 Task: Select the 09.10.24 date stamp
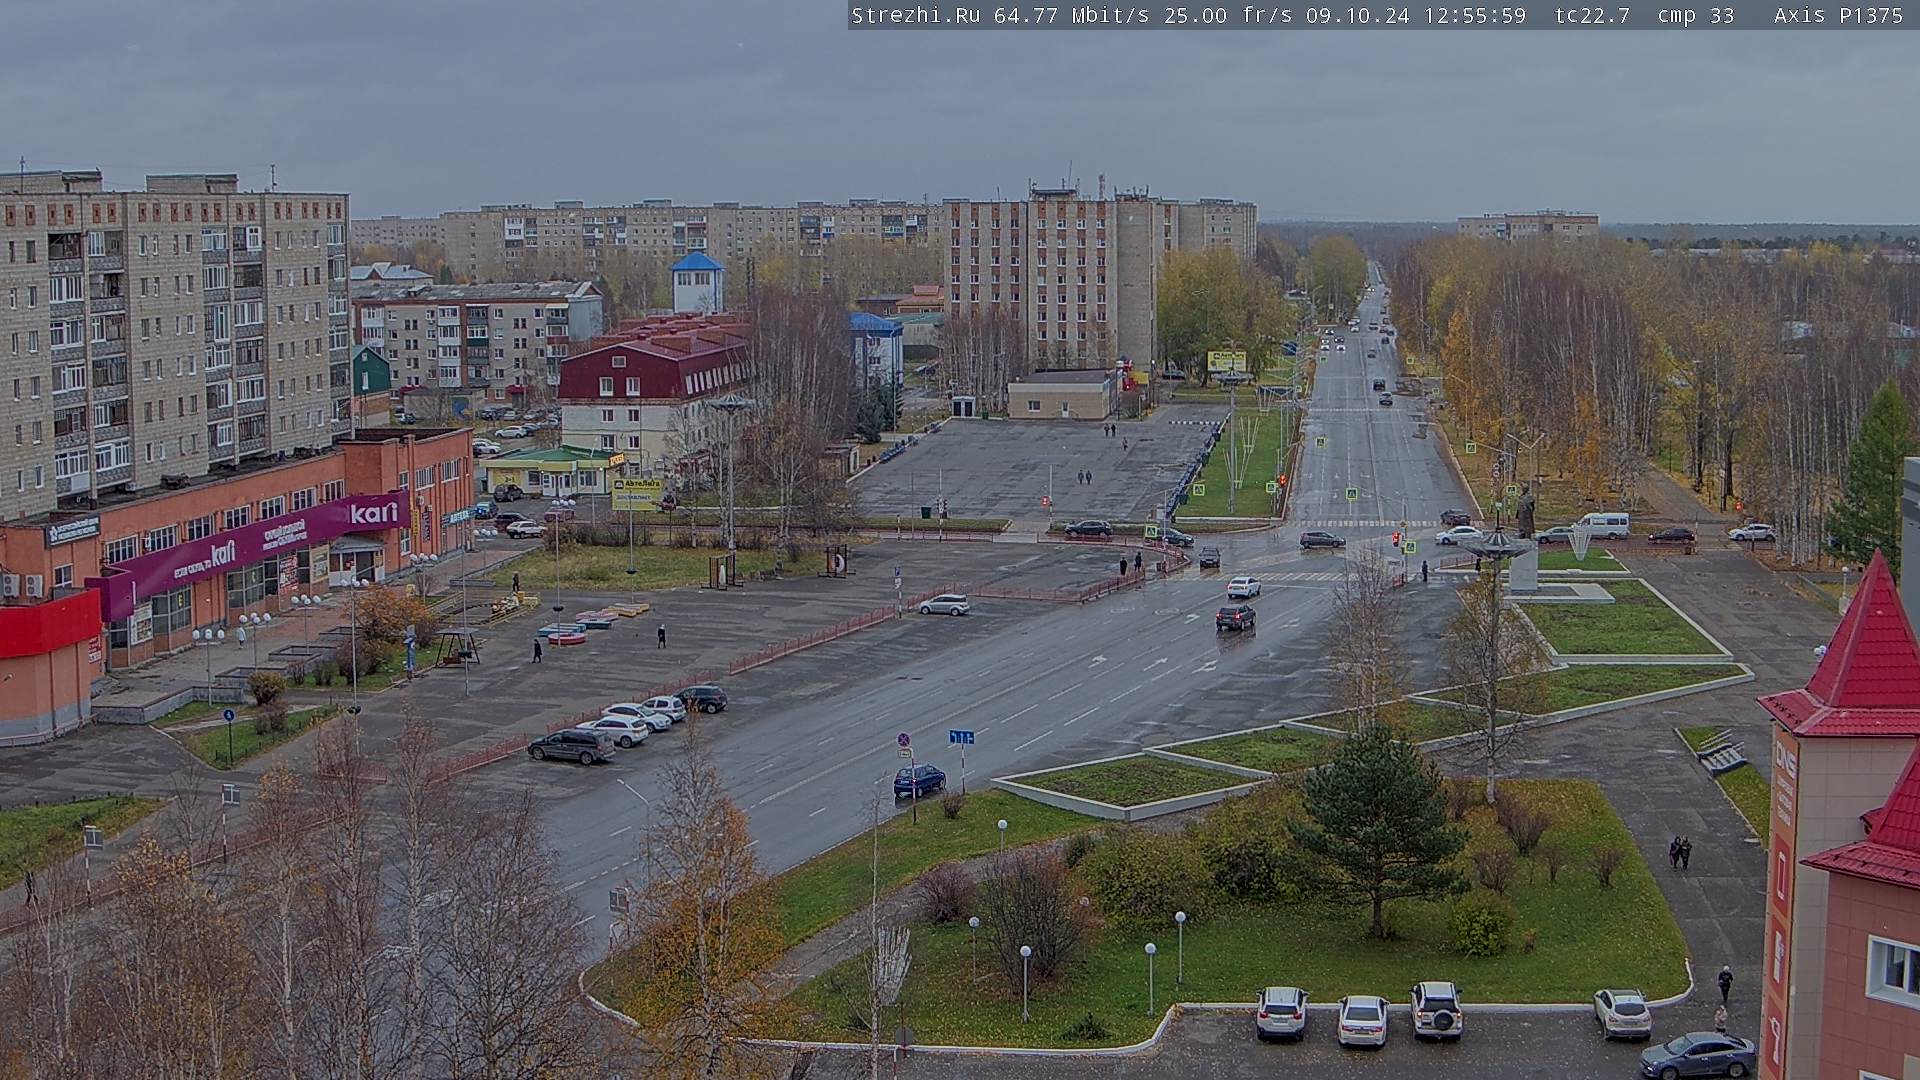click(1358, 15)
